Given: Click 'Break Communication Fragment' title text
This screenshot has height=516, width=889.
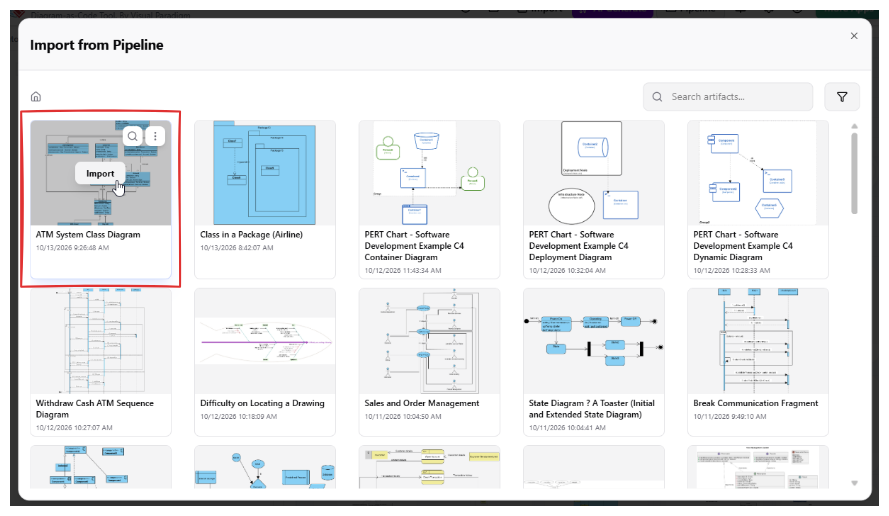Looking at the screenshot, I should [755, 403].
